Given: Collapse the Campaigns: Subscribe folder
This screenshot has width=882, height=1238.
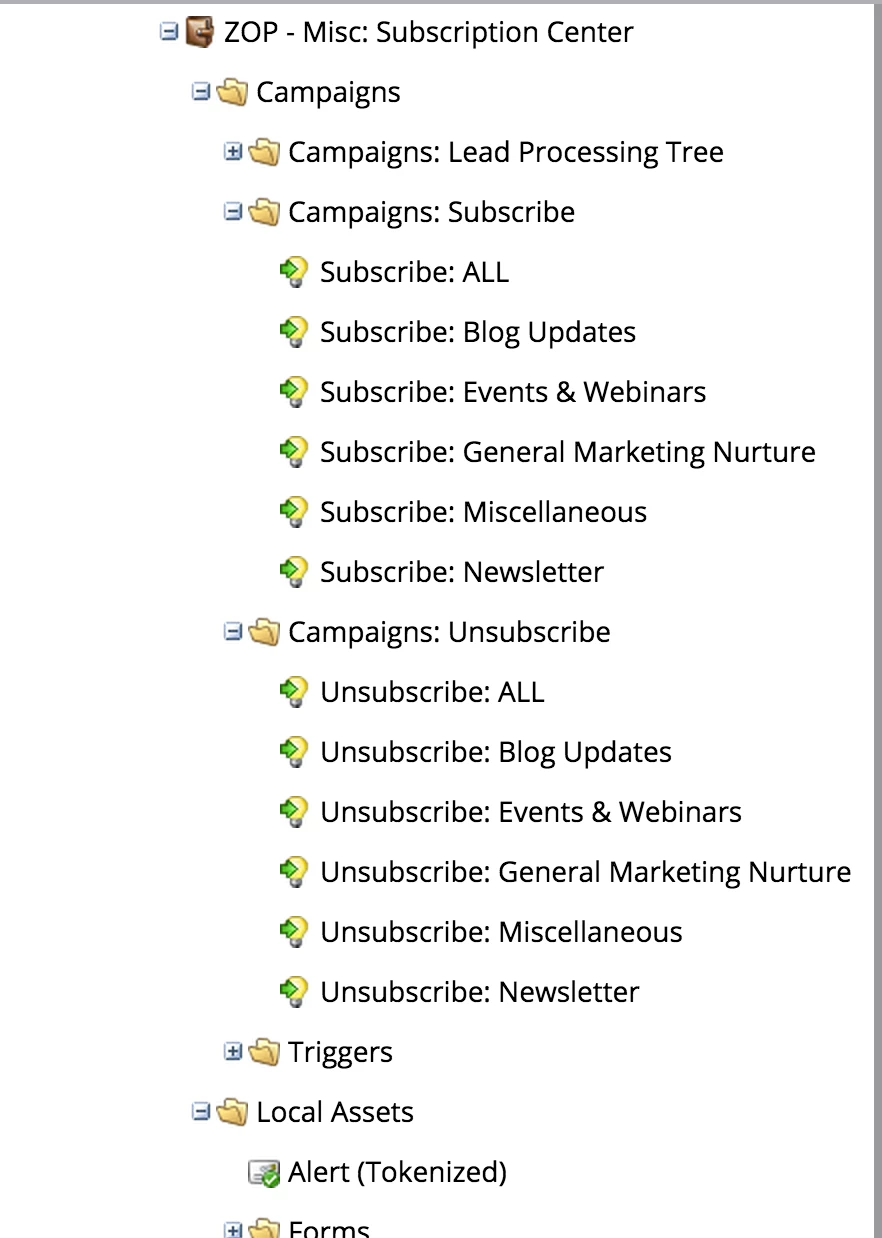Looking at the screenshot, I should (x=233, y=212).
